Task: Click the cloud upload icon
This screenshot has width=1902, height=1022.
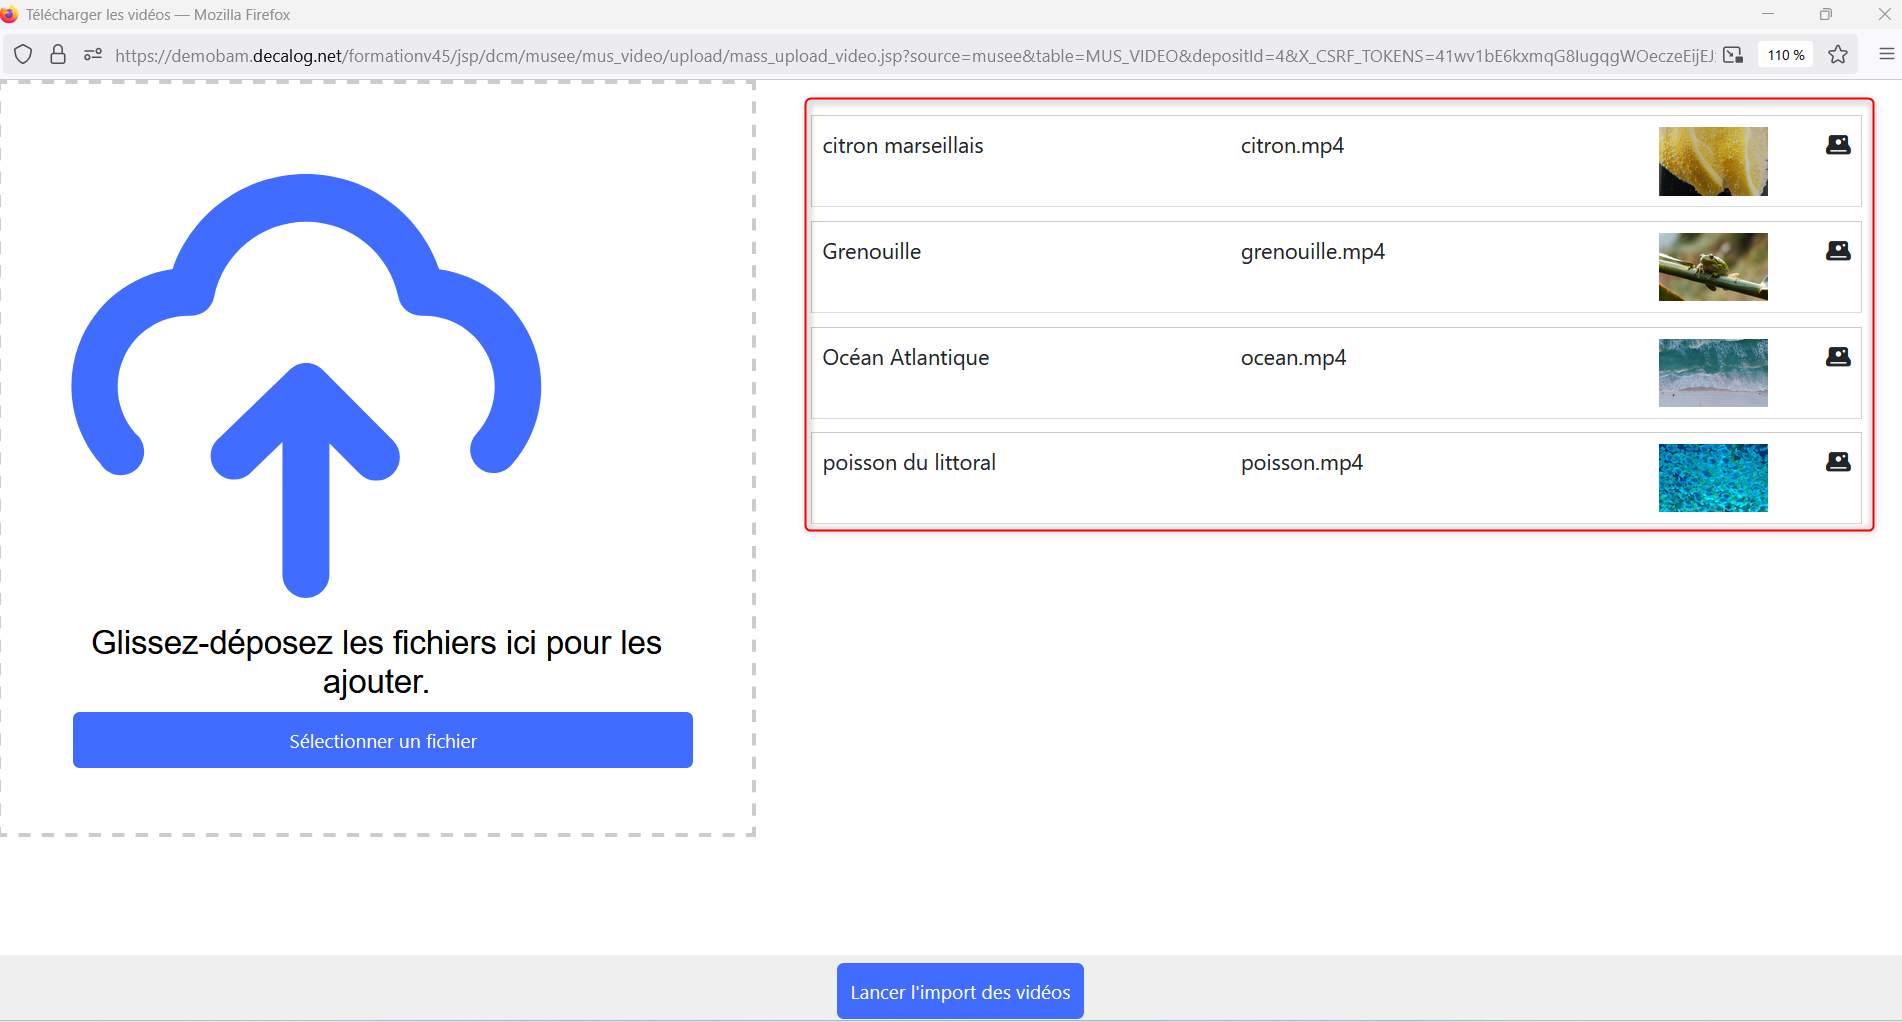Action: tap(306, 385)
